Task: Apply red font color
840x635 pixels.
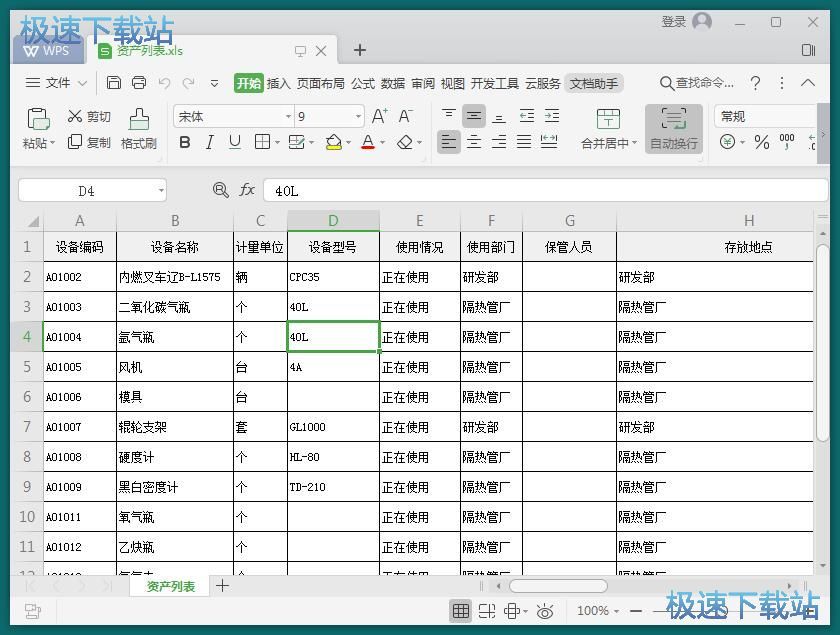Action: click(x=368, y=142)
